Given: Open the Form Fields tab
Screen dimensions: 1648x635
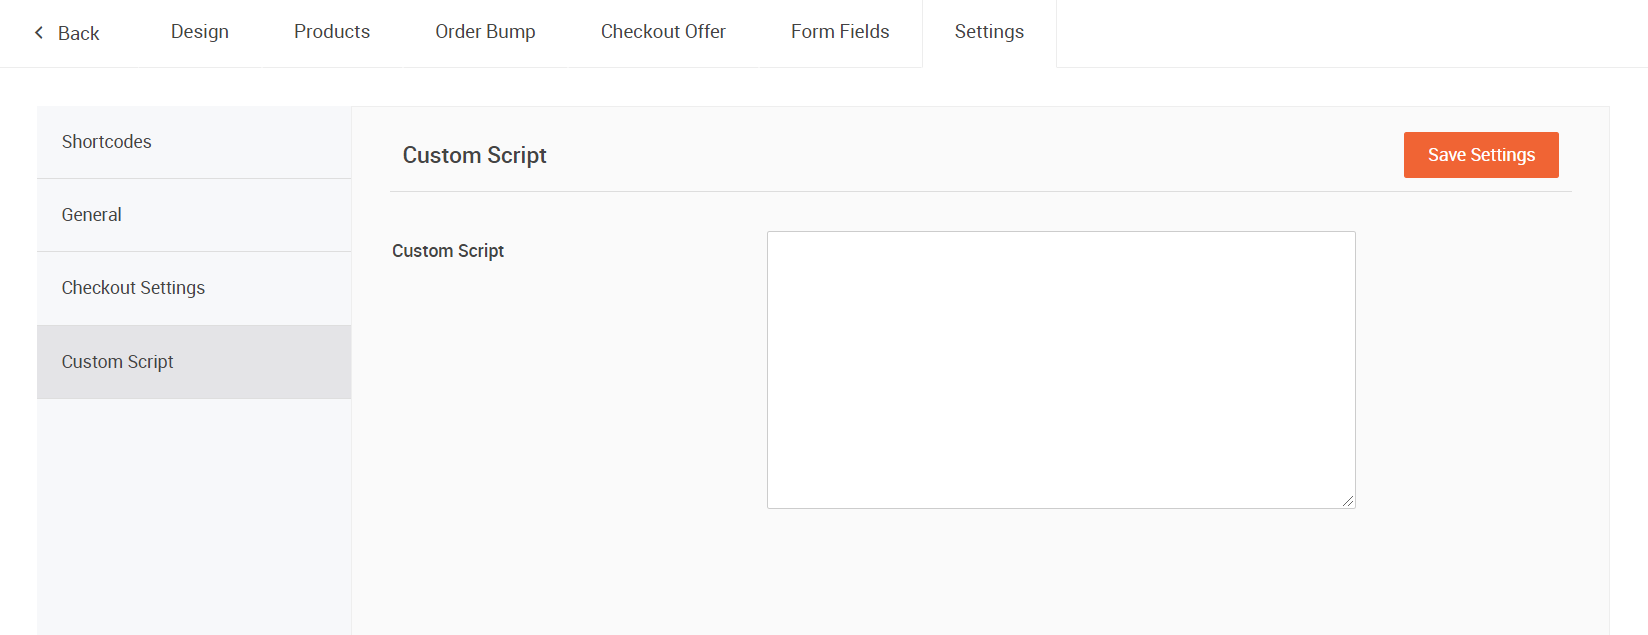Looking at the screenshot, I should [x=839, y=32].
